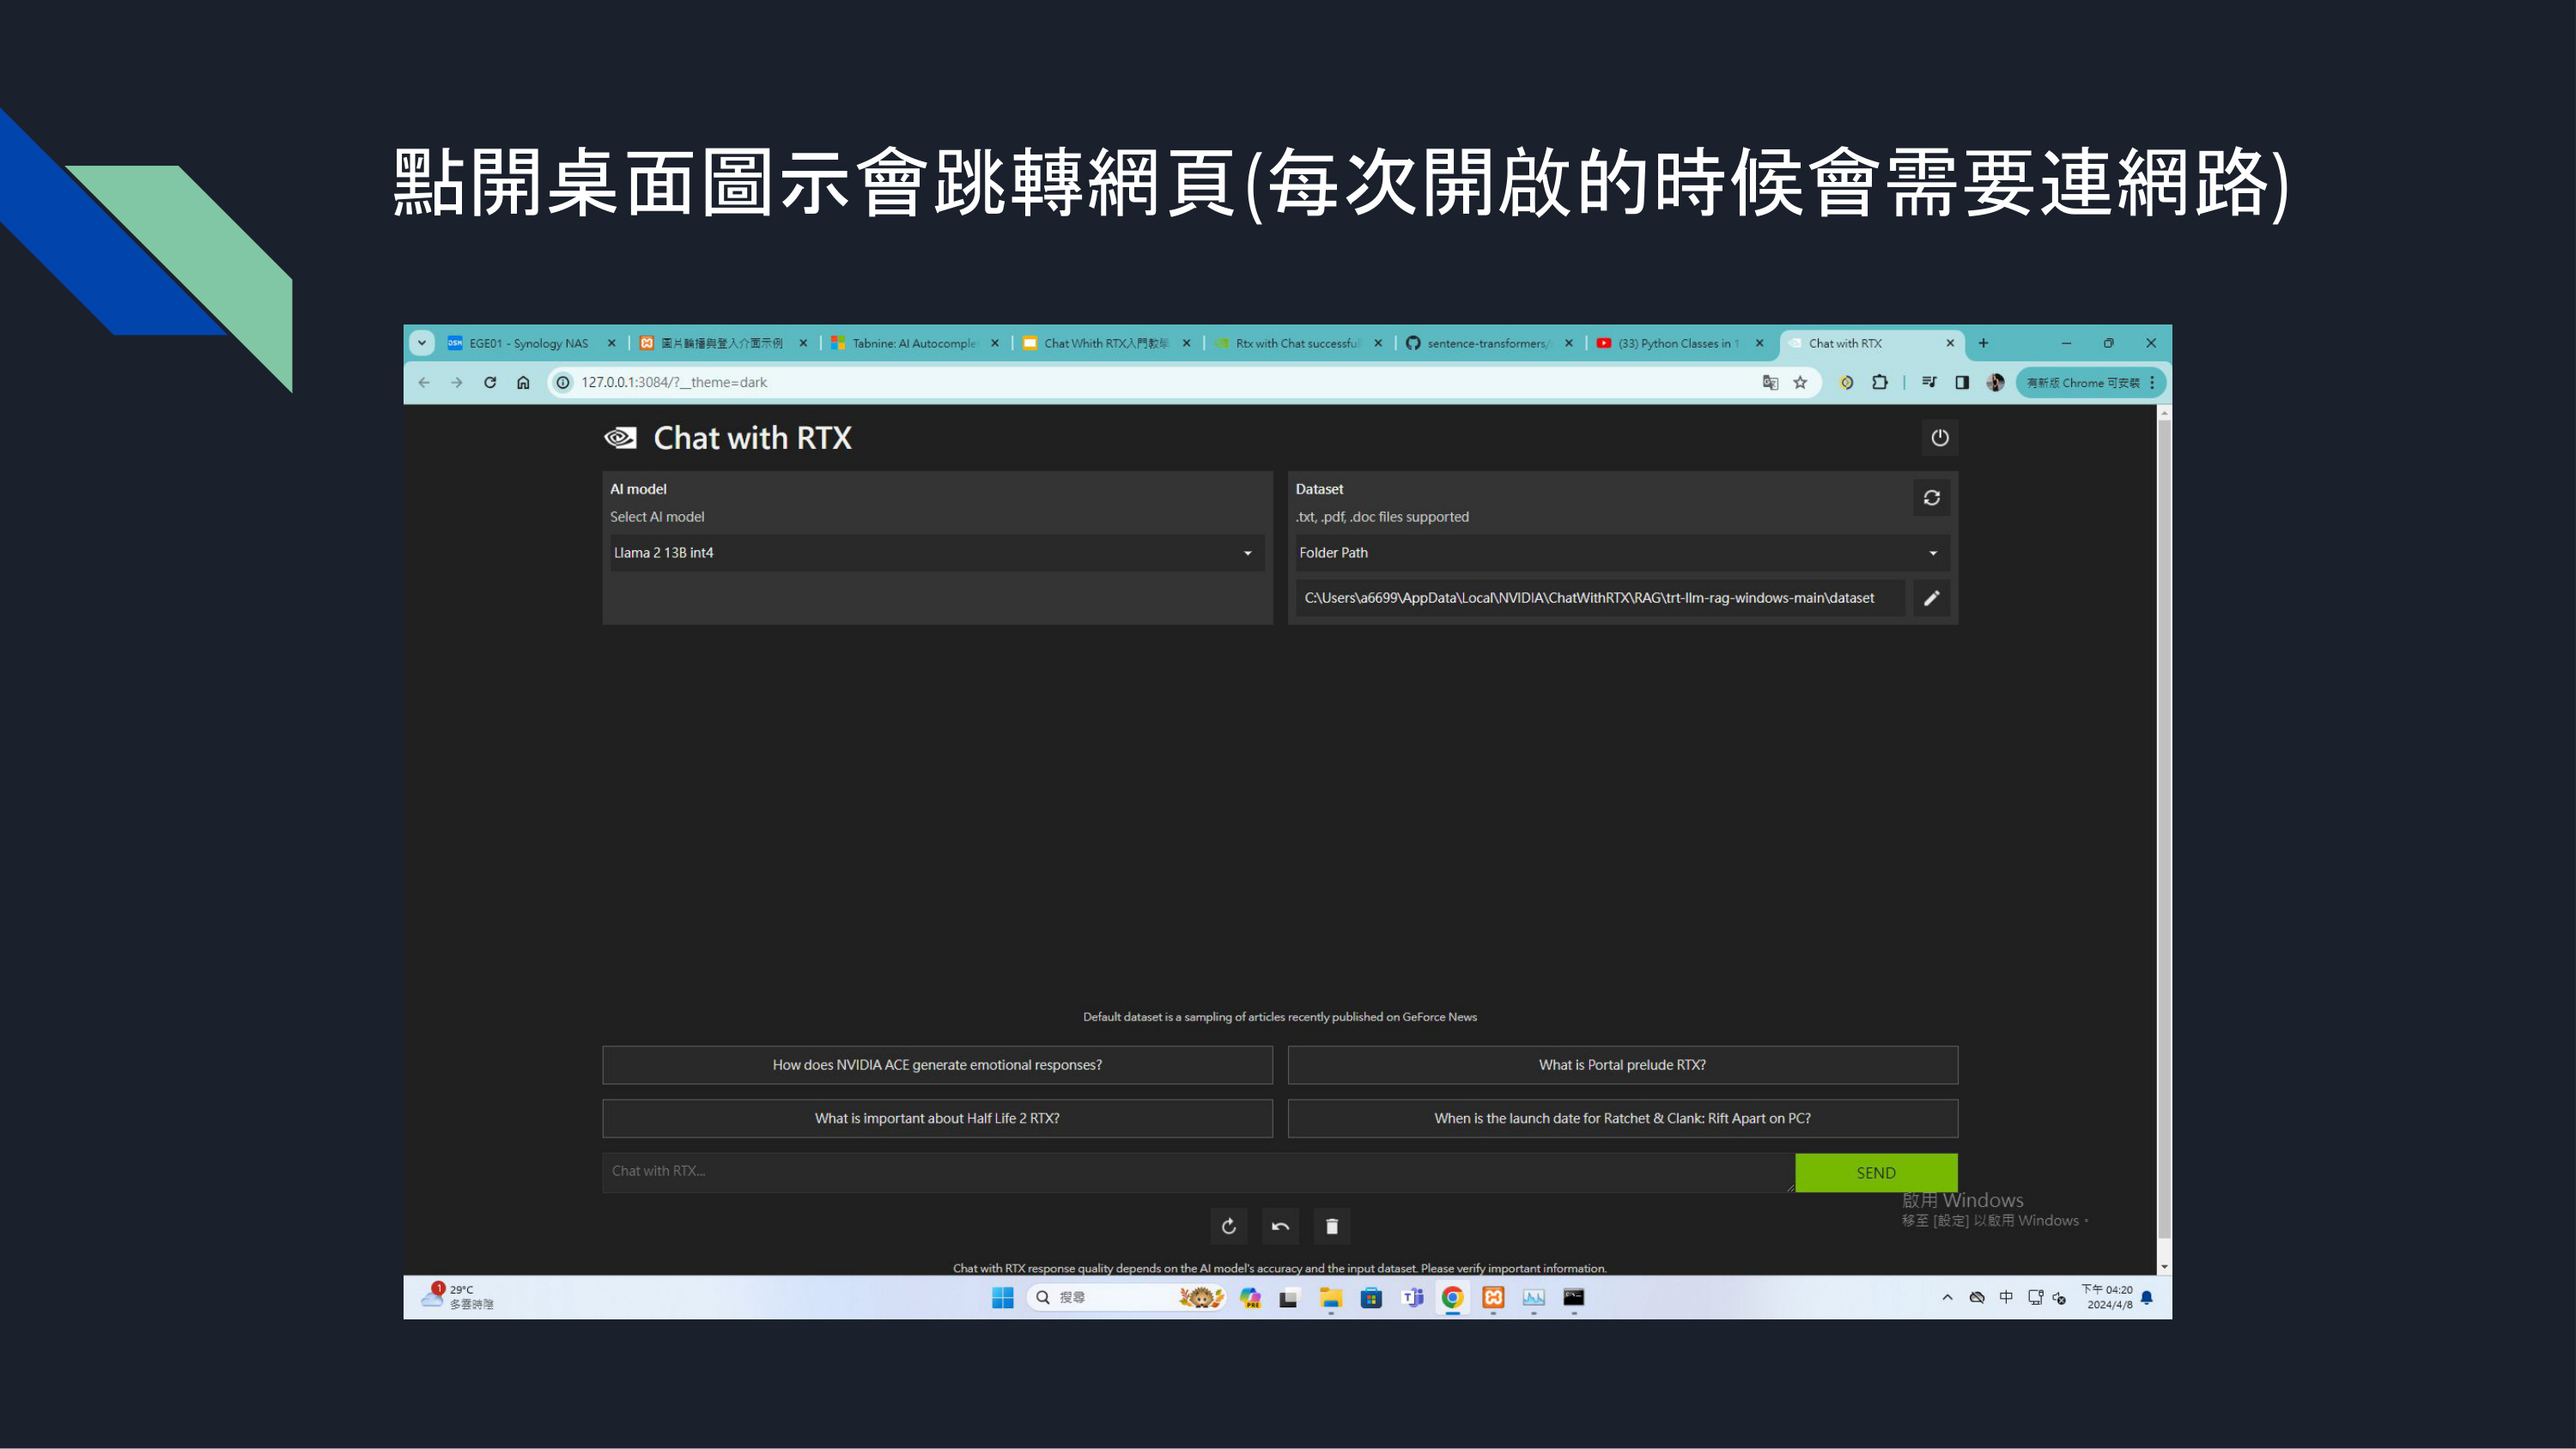This screenshot has height=1449, width=2576.
Task: Click the new Chrome version available button
Action: (2082, 382)
